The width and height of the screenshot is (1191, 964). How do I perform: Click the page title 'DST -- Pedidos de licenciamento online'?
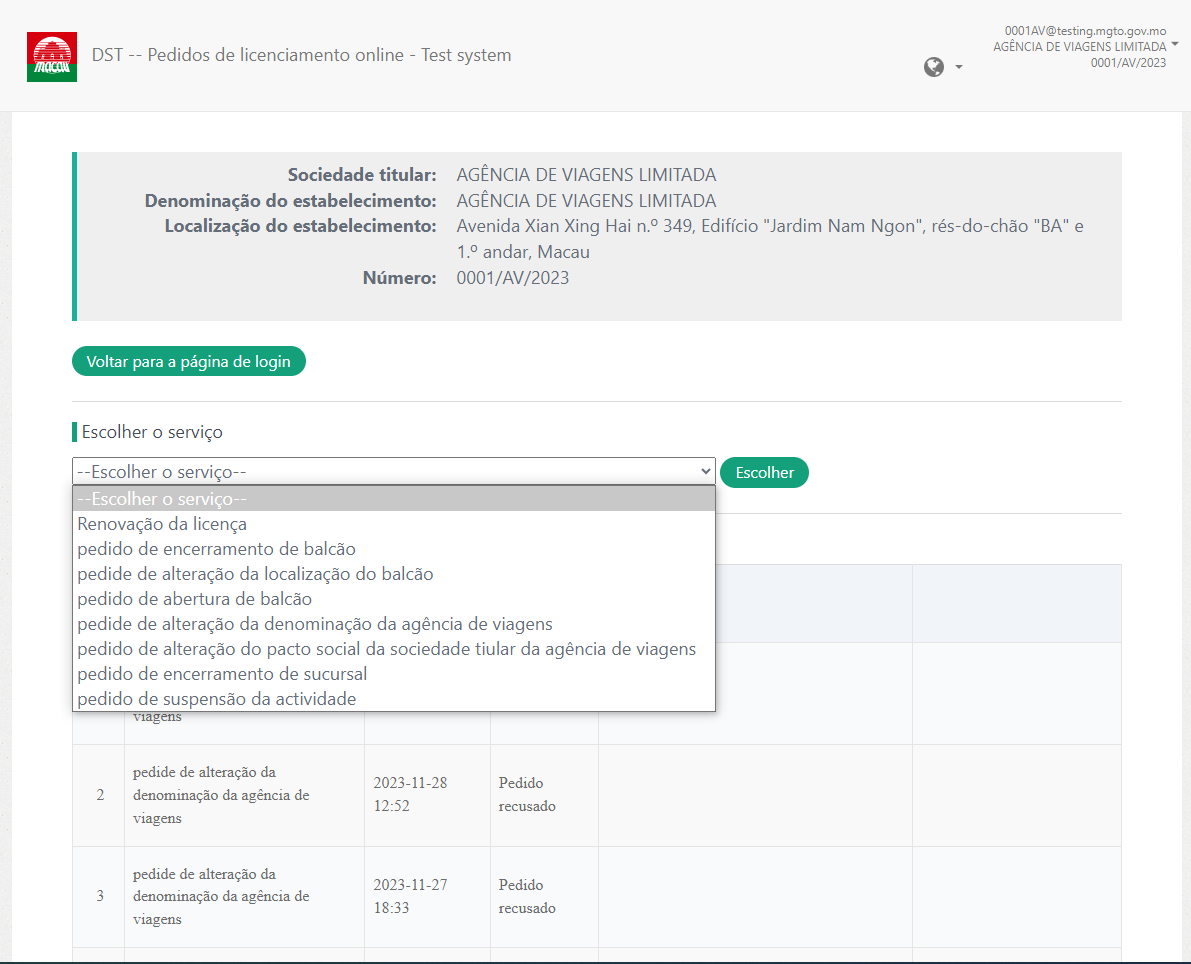tap(301, 55)
